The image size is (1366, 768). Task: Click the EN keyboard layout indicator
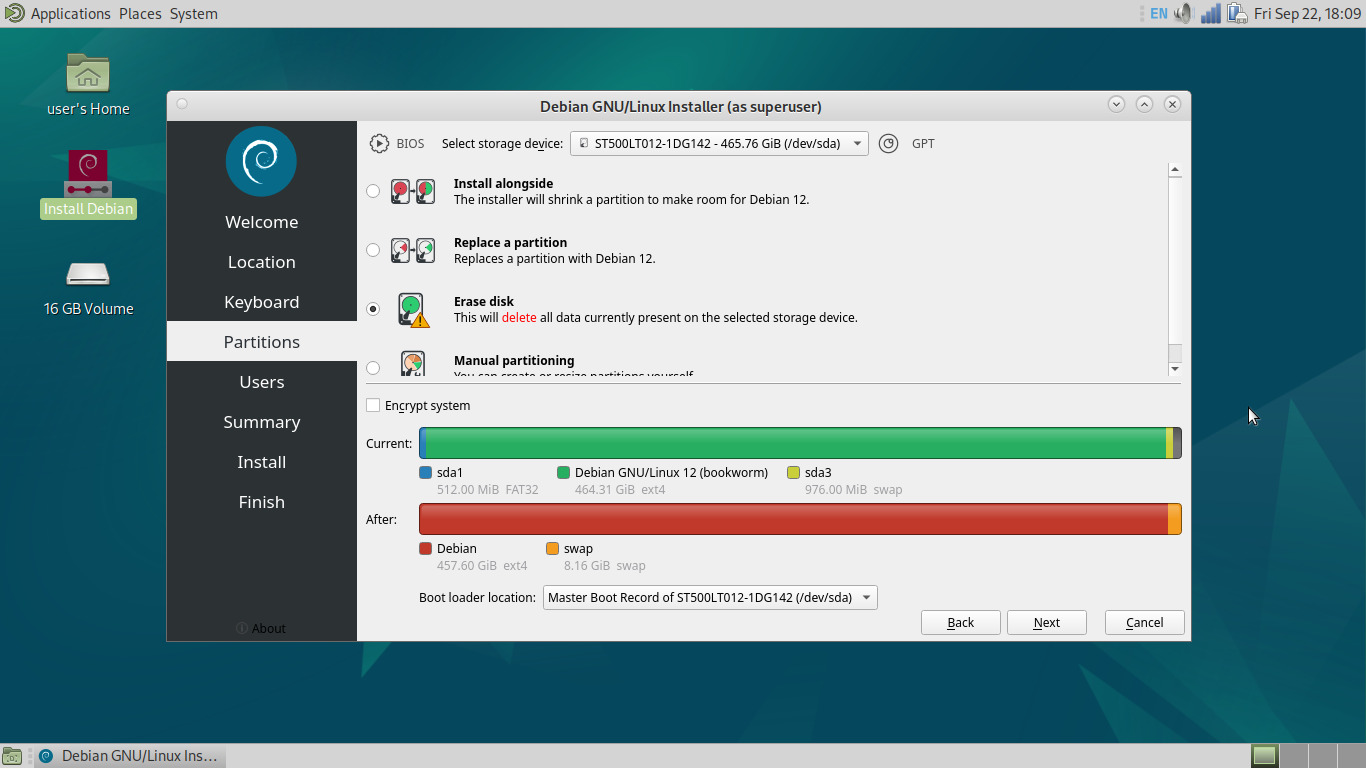click(x=1159, y=13)
